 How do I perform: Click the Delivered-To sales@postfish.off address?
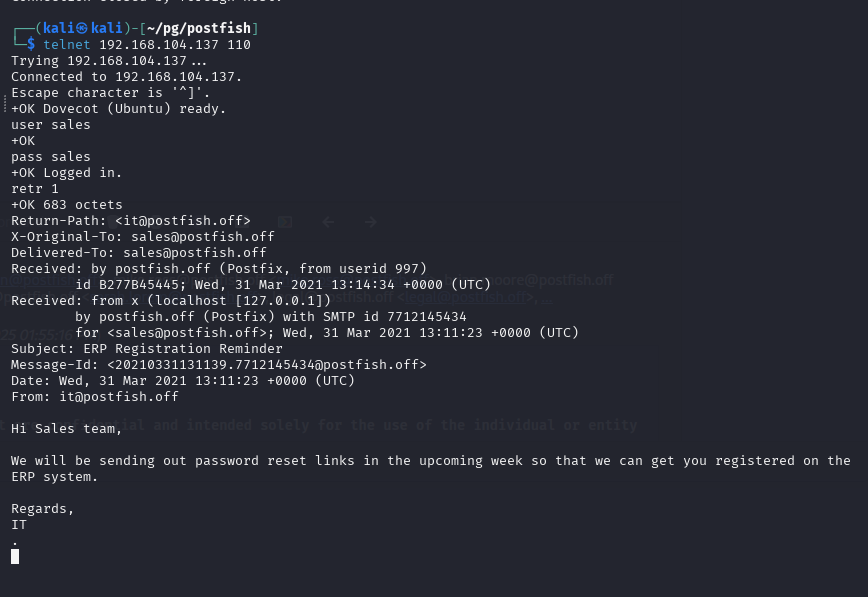click(x=195, y=253)
